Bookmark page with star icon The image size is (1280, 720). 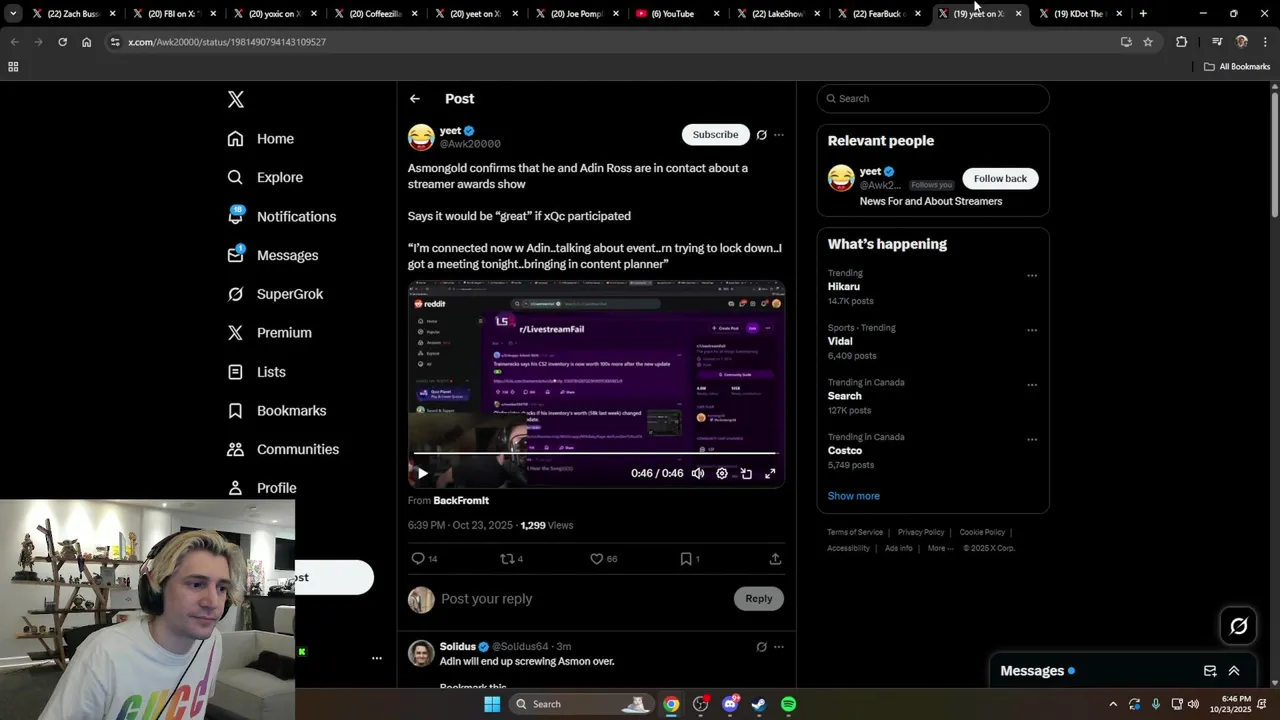(1148, 42)
